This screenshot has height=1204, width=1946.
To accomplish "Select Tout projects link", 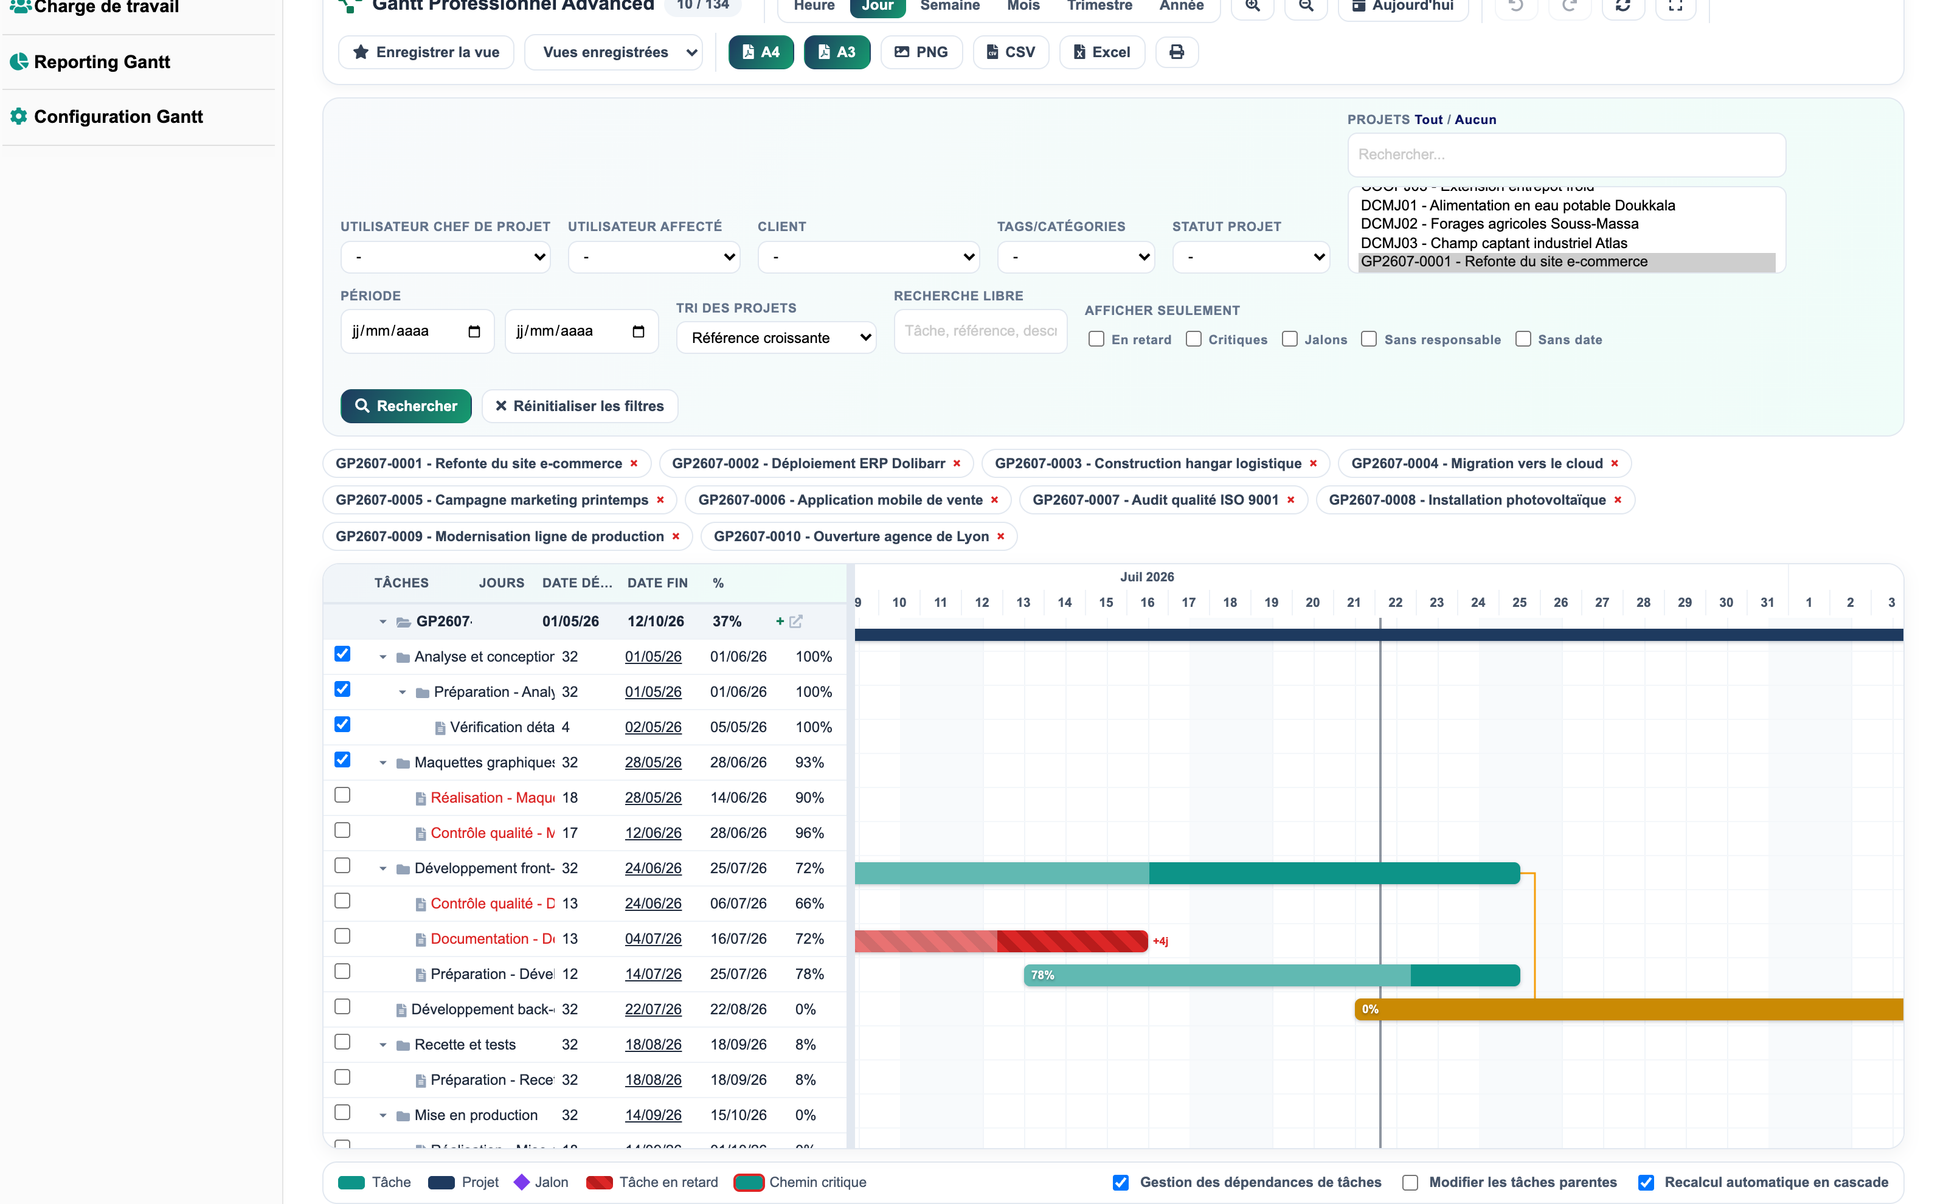I will point(1428,119).
